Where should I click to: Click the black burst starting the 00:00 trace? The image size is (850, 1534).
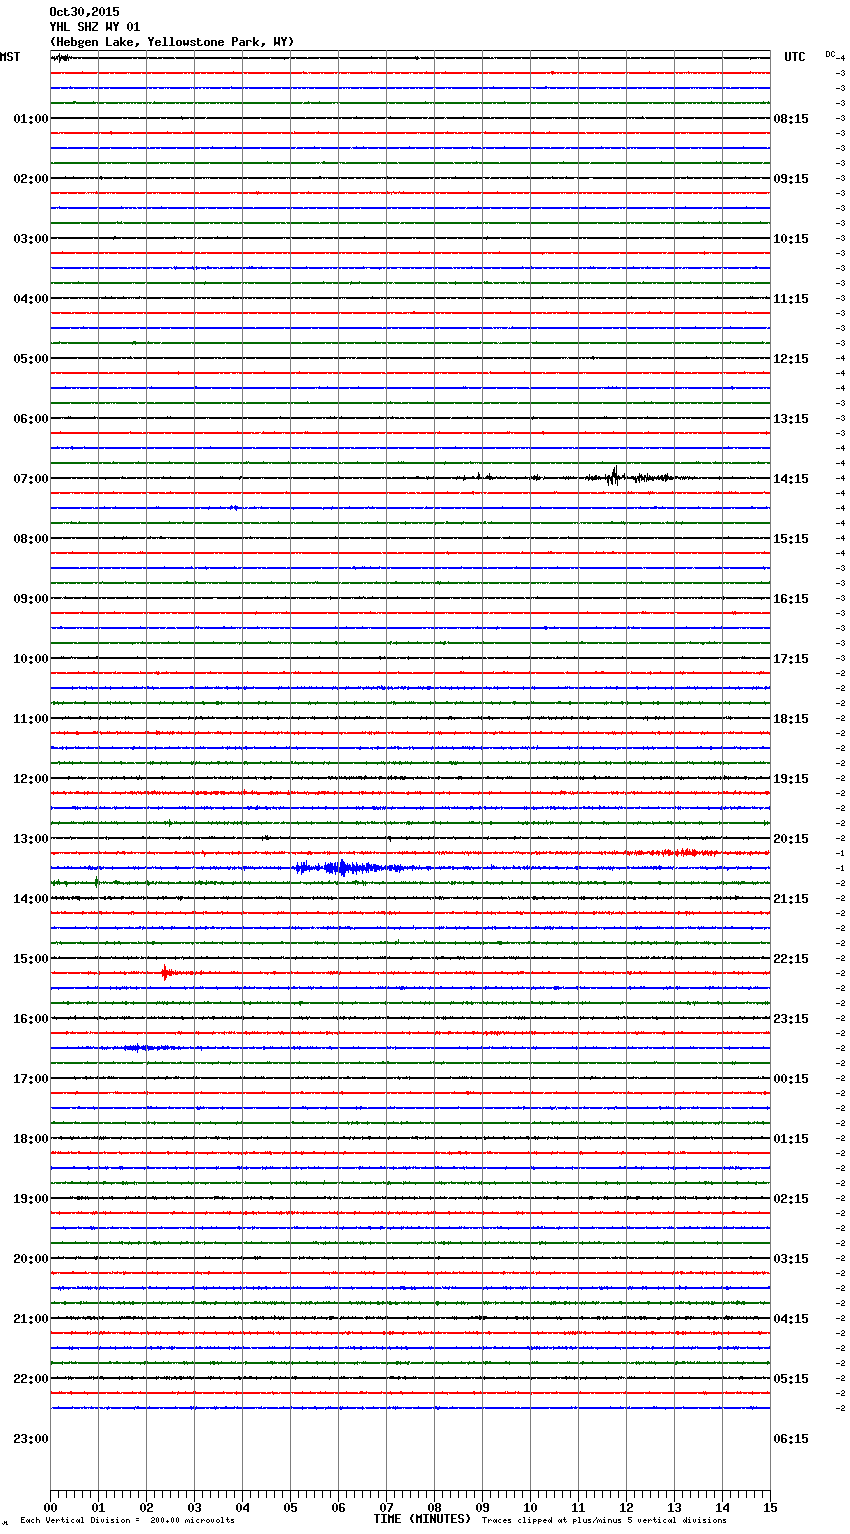point(60,58)
